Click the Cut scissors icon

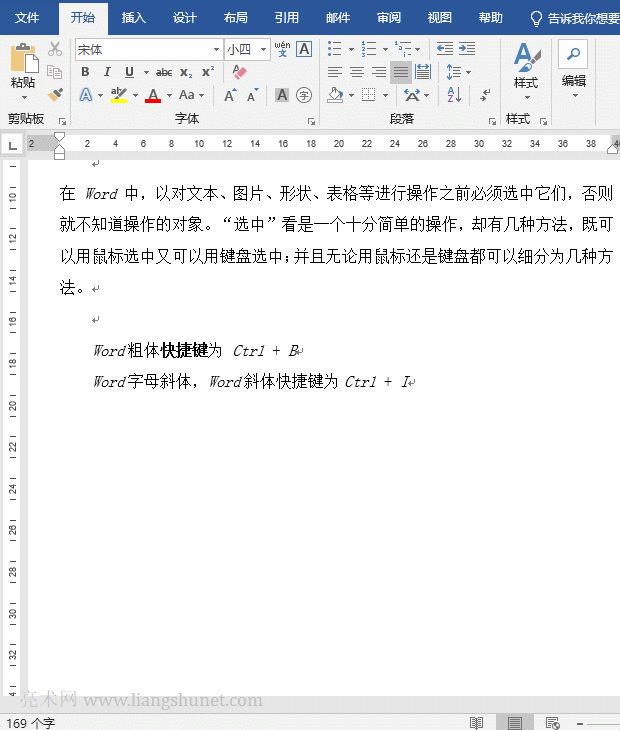click(55, 49)
